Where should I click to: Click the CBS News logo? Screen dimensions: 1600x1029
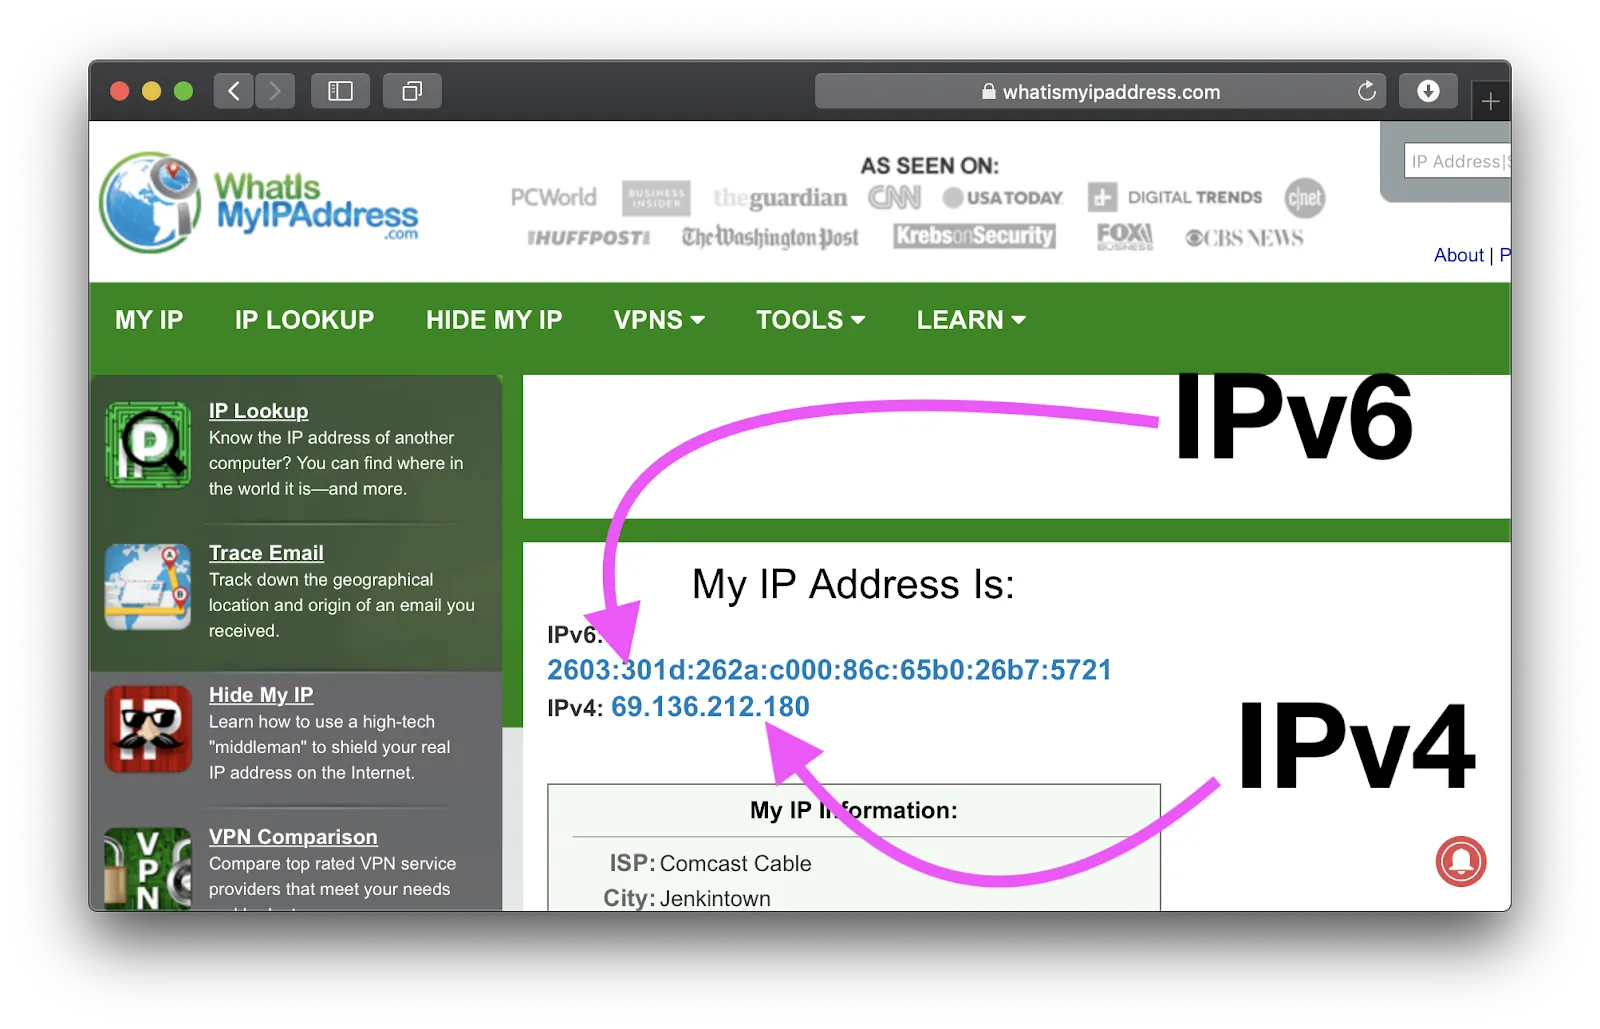[1244, 238]
